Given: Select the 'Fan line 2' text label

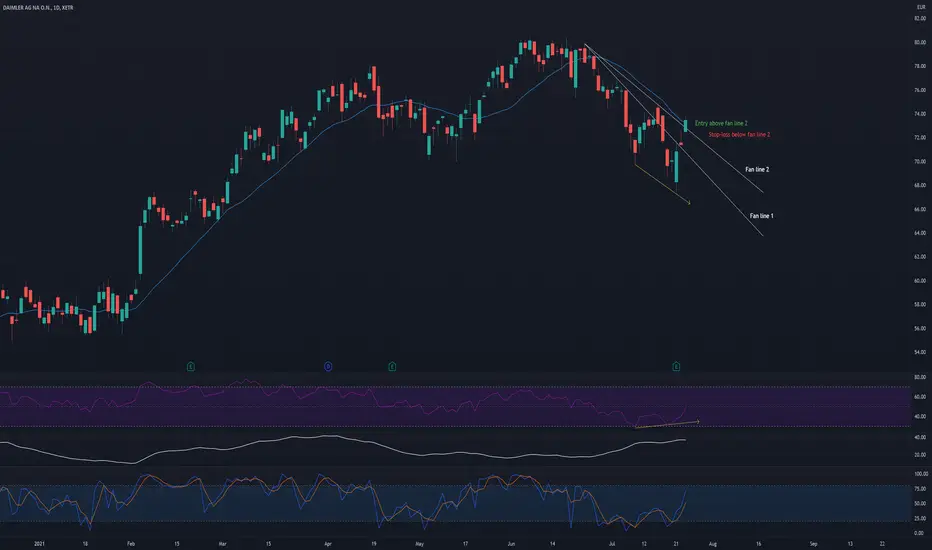Looking at the screenshot, I should pos(757,169).
